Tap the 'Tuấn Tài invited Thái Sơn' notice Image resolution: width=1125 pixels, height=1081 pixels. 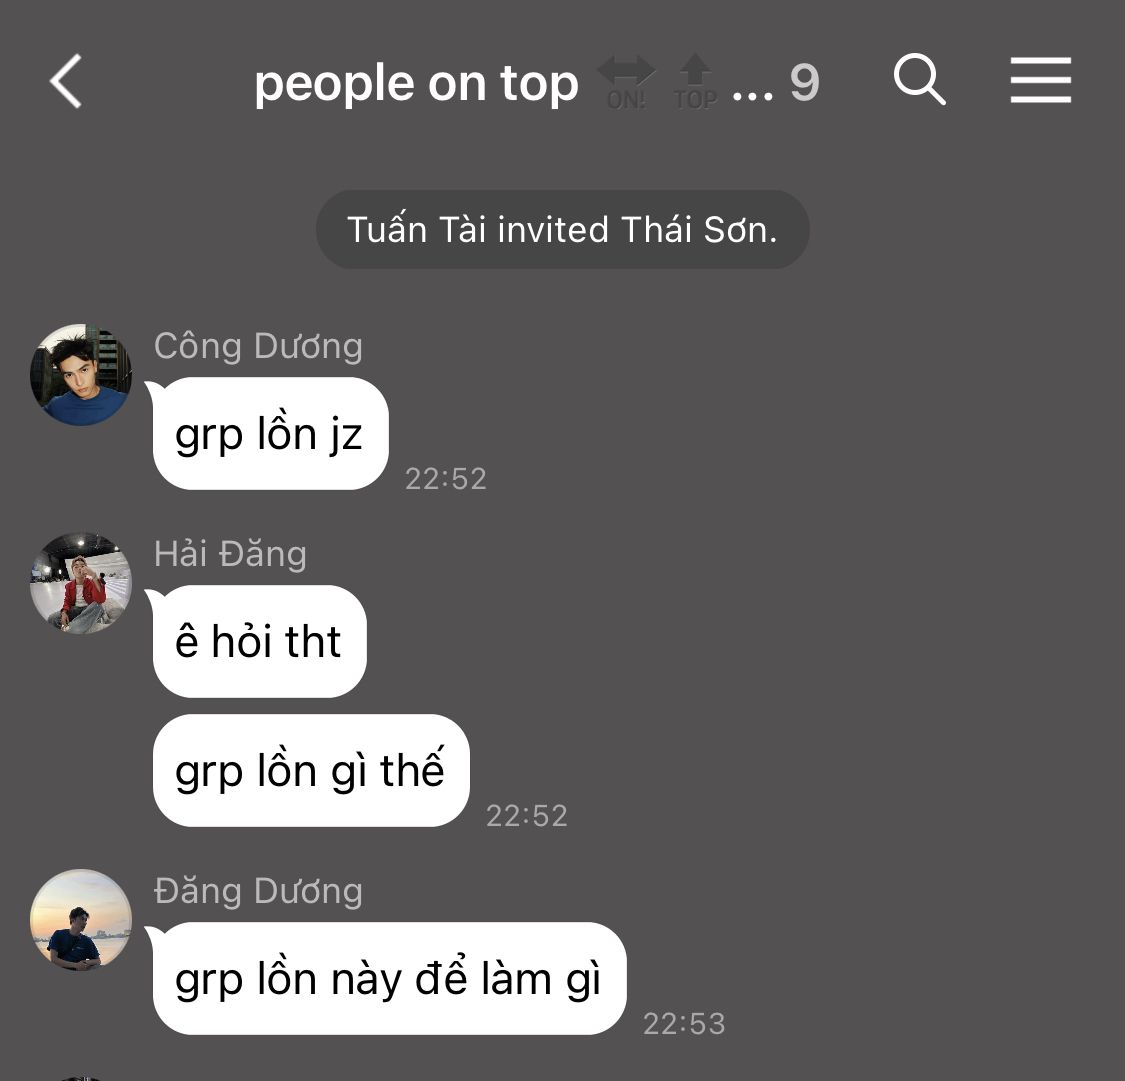pyautogui.click(x=562, y=230)
